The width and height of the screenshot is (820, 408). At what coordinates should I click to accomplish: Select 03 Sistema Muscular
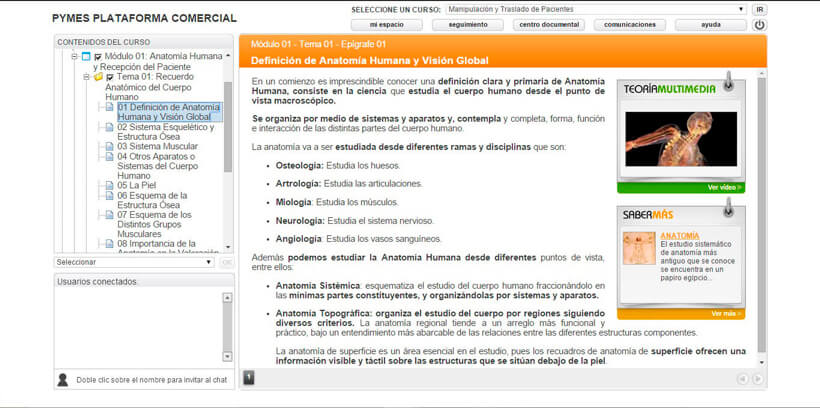[x=157, y=146]
